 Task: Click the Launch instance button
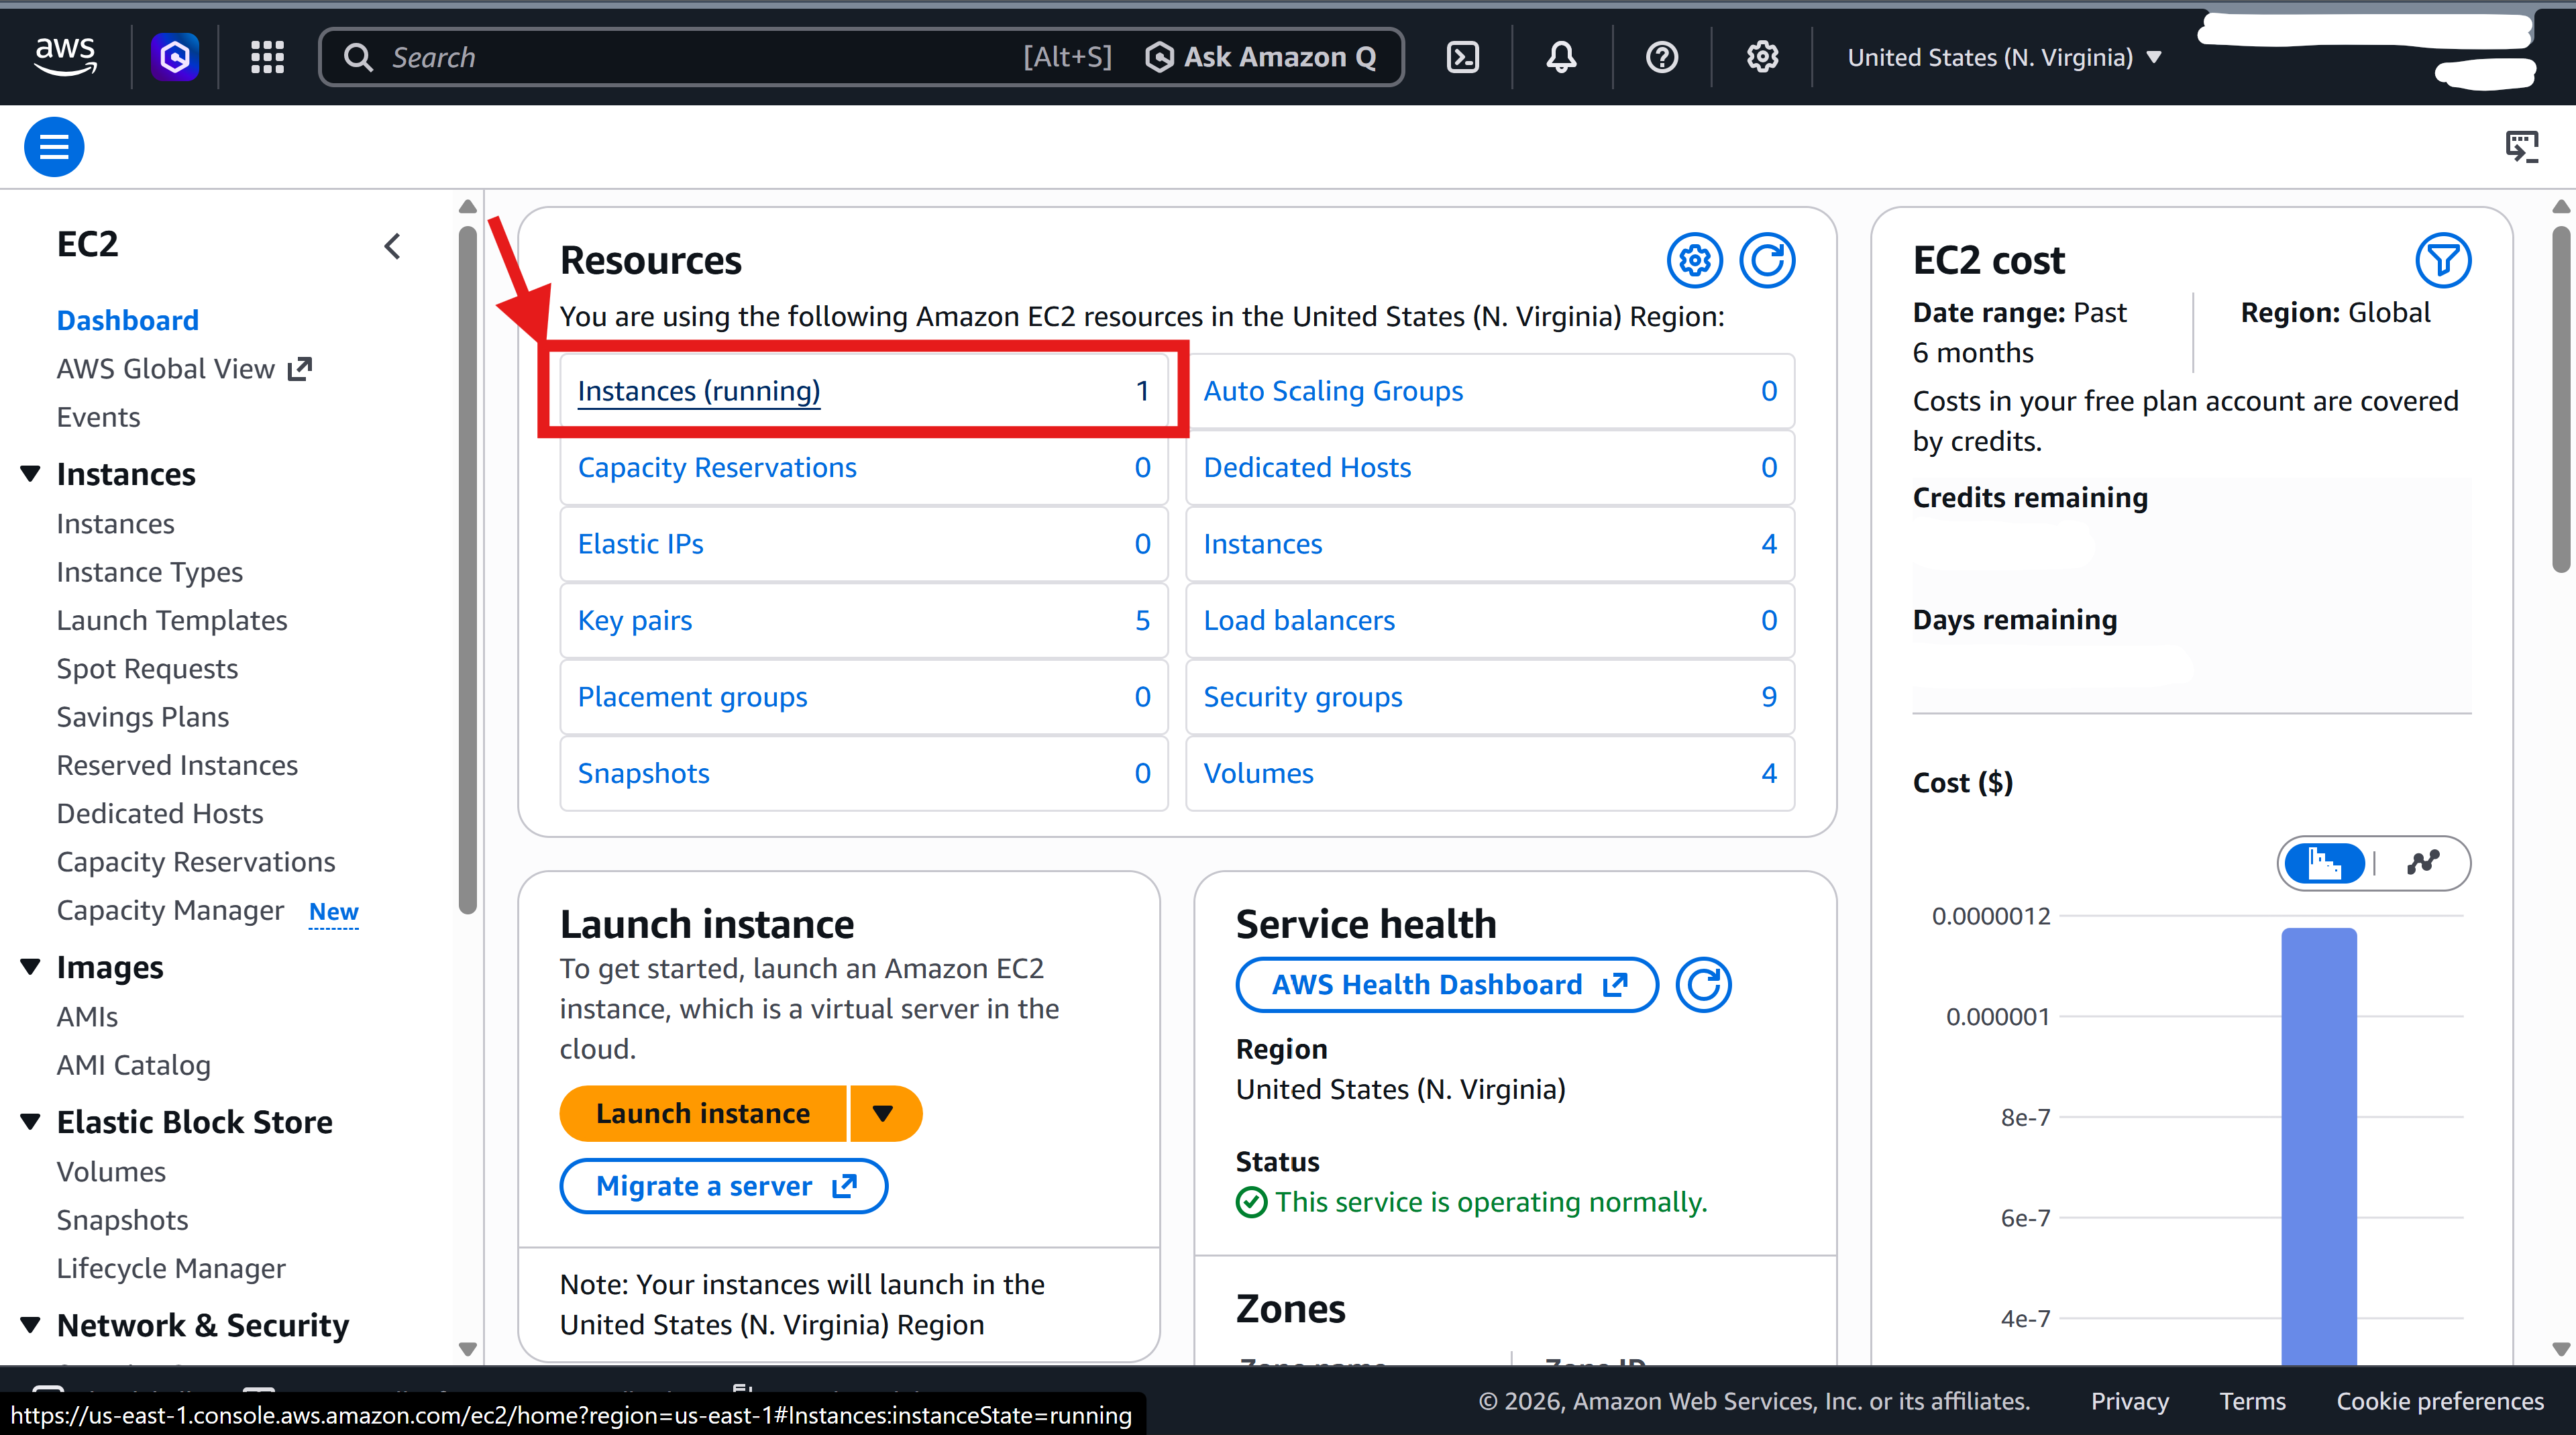[x=703, y=1113]
